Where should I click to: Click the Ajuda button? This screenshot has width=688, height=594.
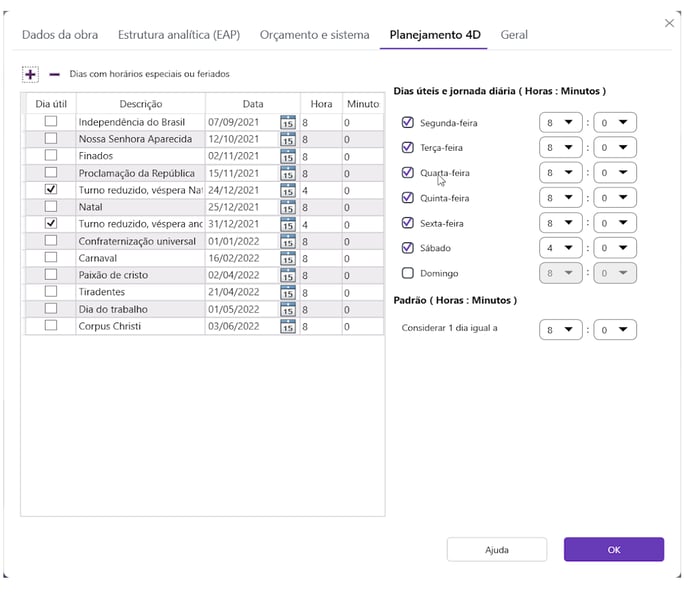[496, 549]
